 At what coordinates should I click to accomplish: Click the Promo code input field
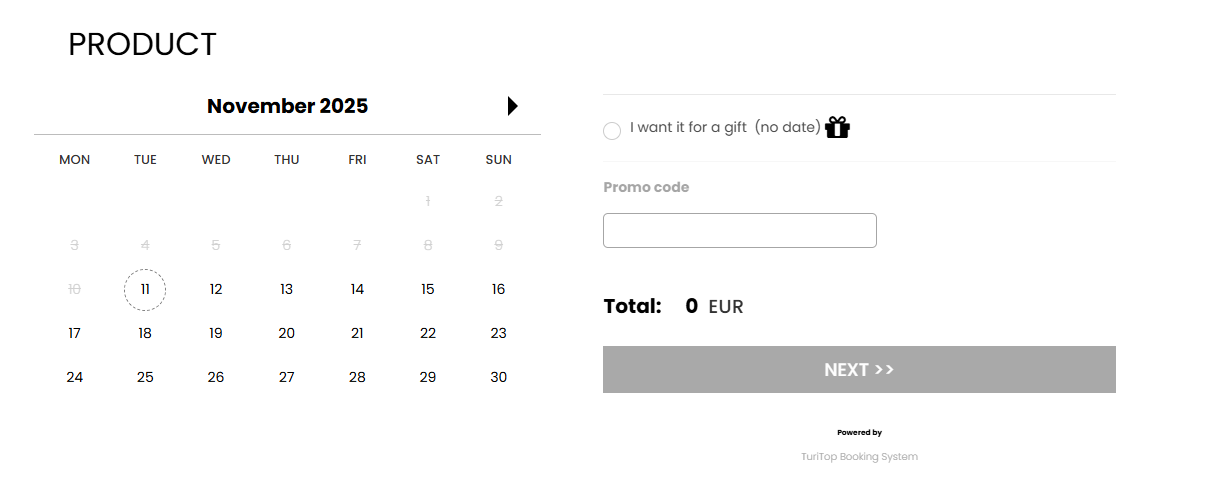[x=739, y=230]
